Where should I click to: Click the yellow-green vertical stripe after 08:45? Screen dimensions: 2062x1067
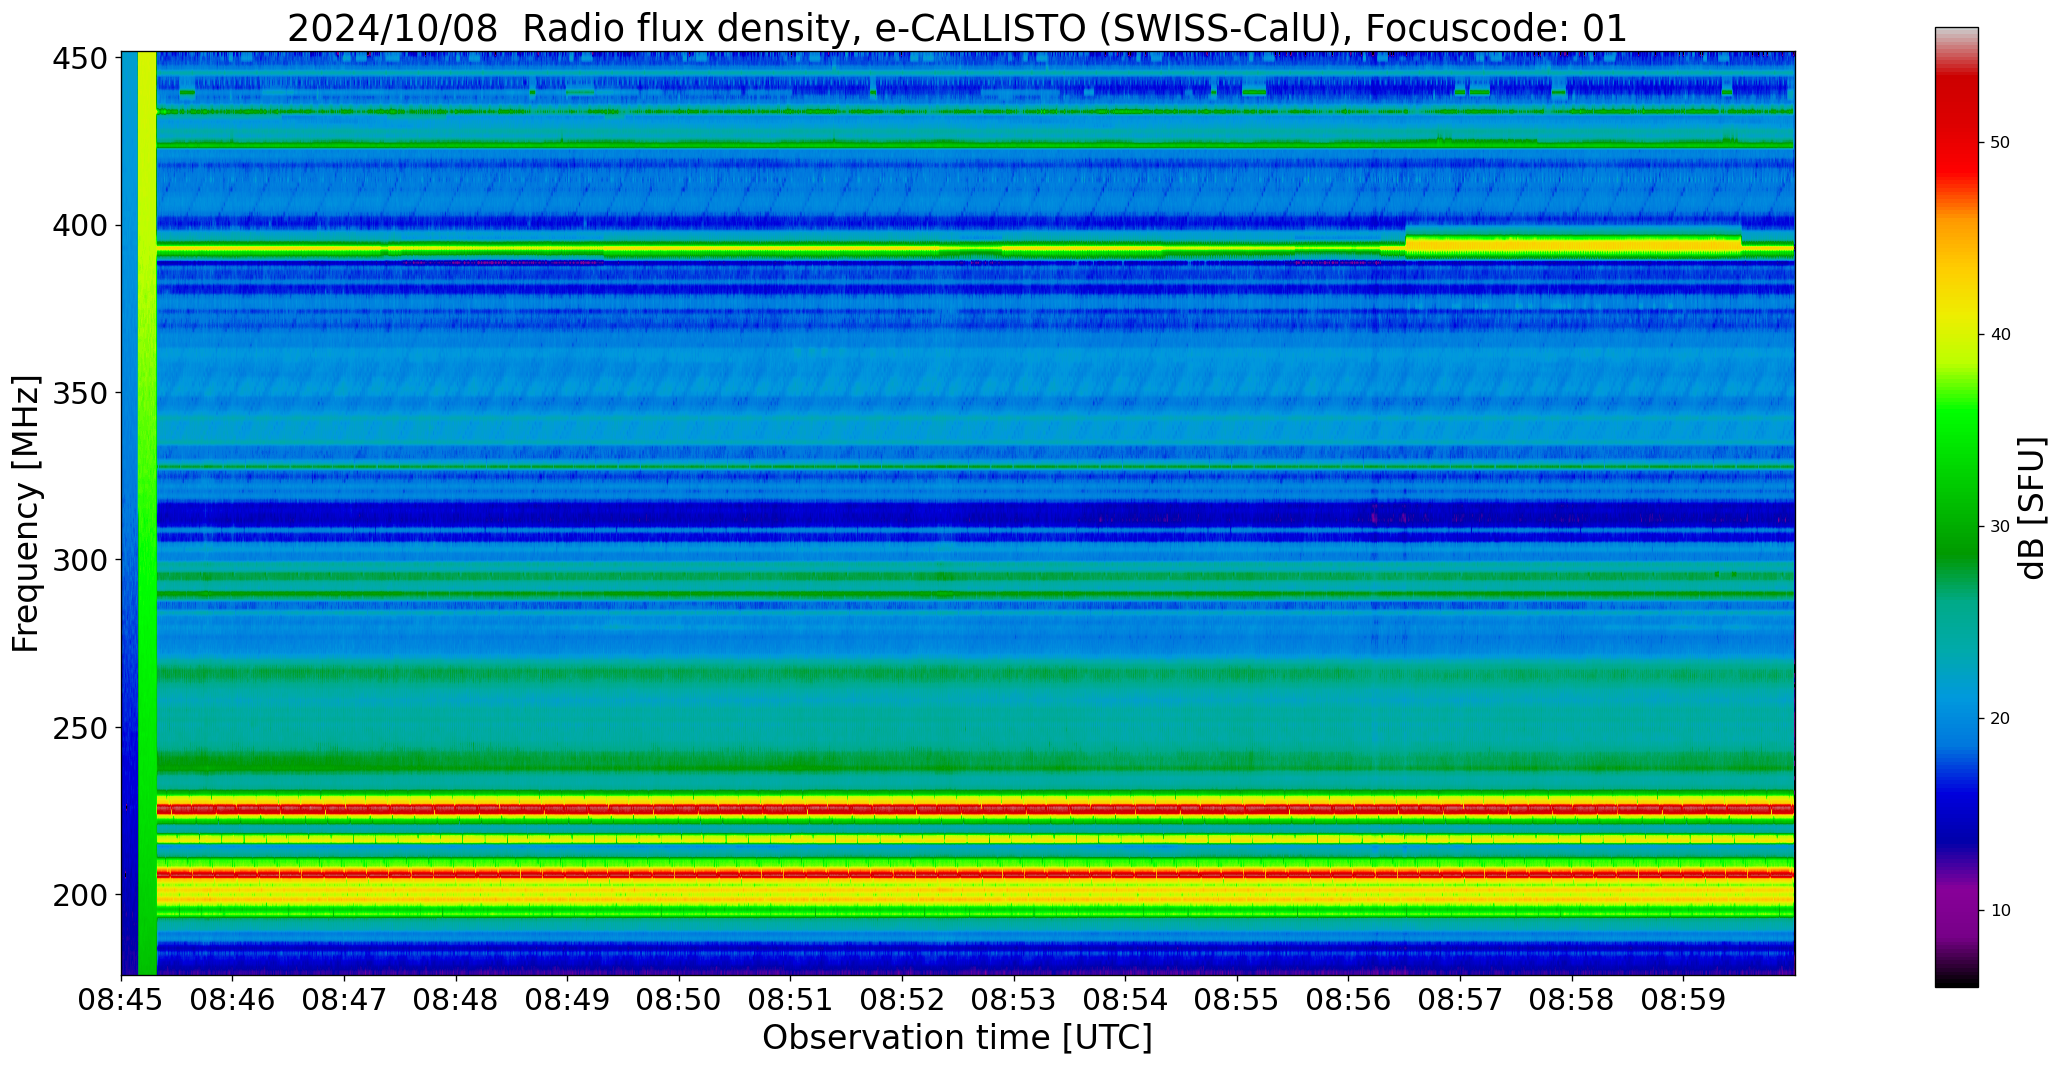point(147,513)
